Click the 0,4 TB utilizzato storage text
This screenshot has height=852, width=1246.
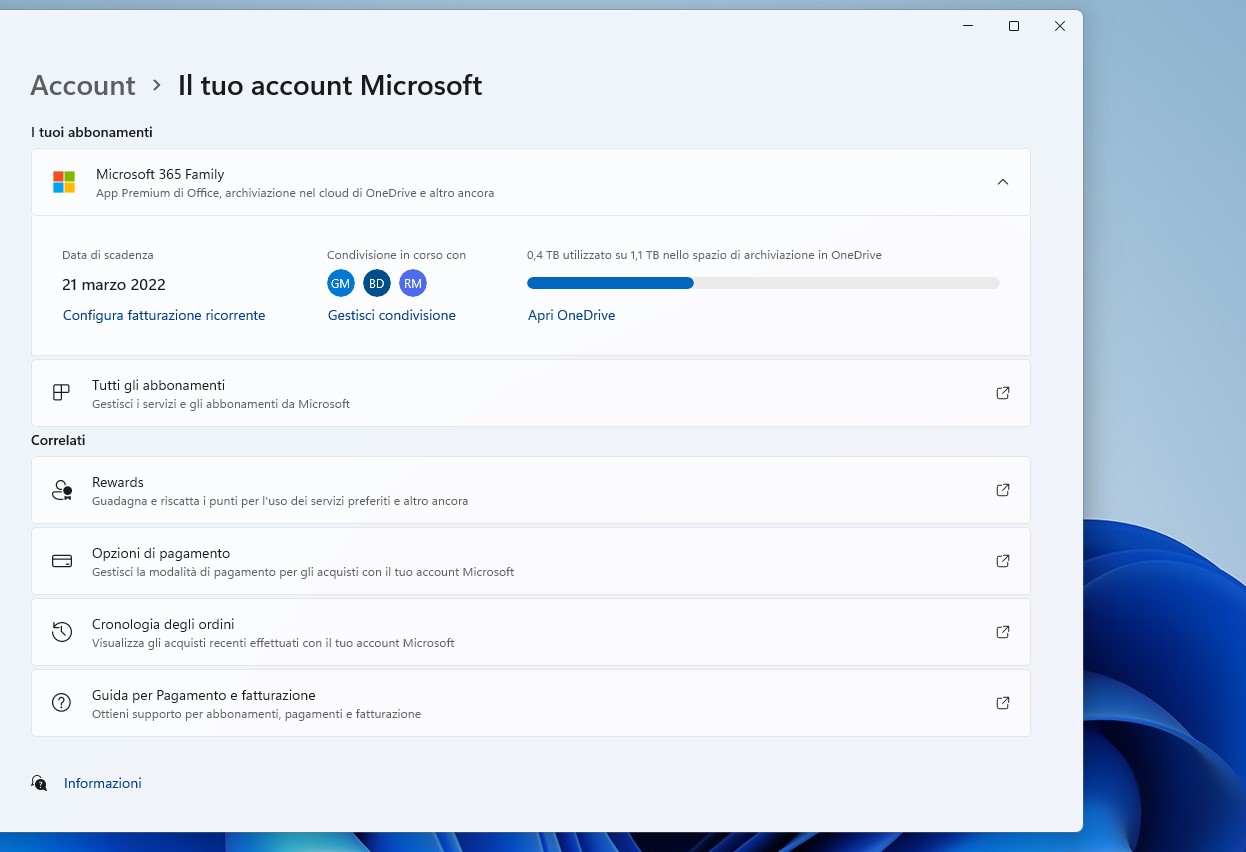pyautogui.click(x=704, y=255)
